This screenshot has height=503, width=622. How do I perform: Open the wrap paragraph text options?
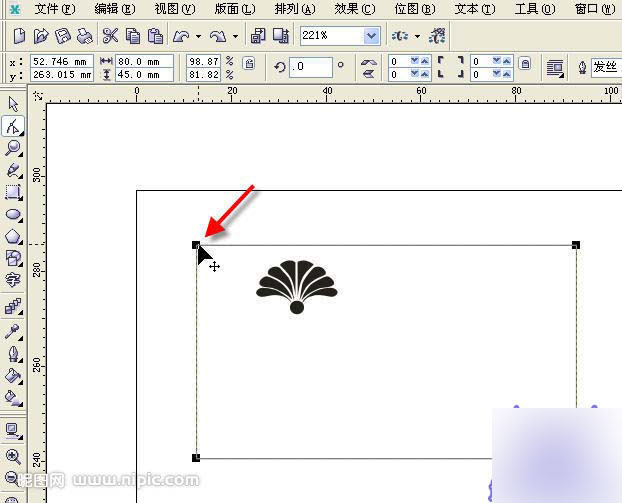[x=555, y=68]
